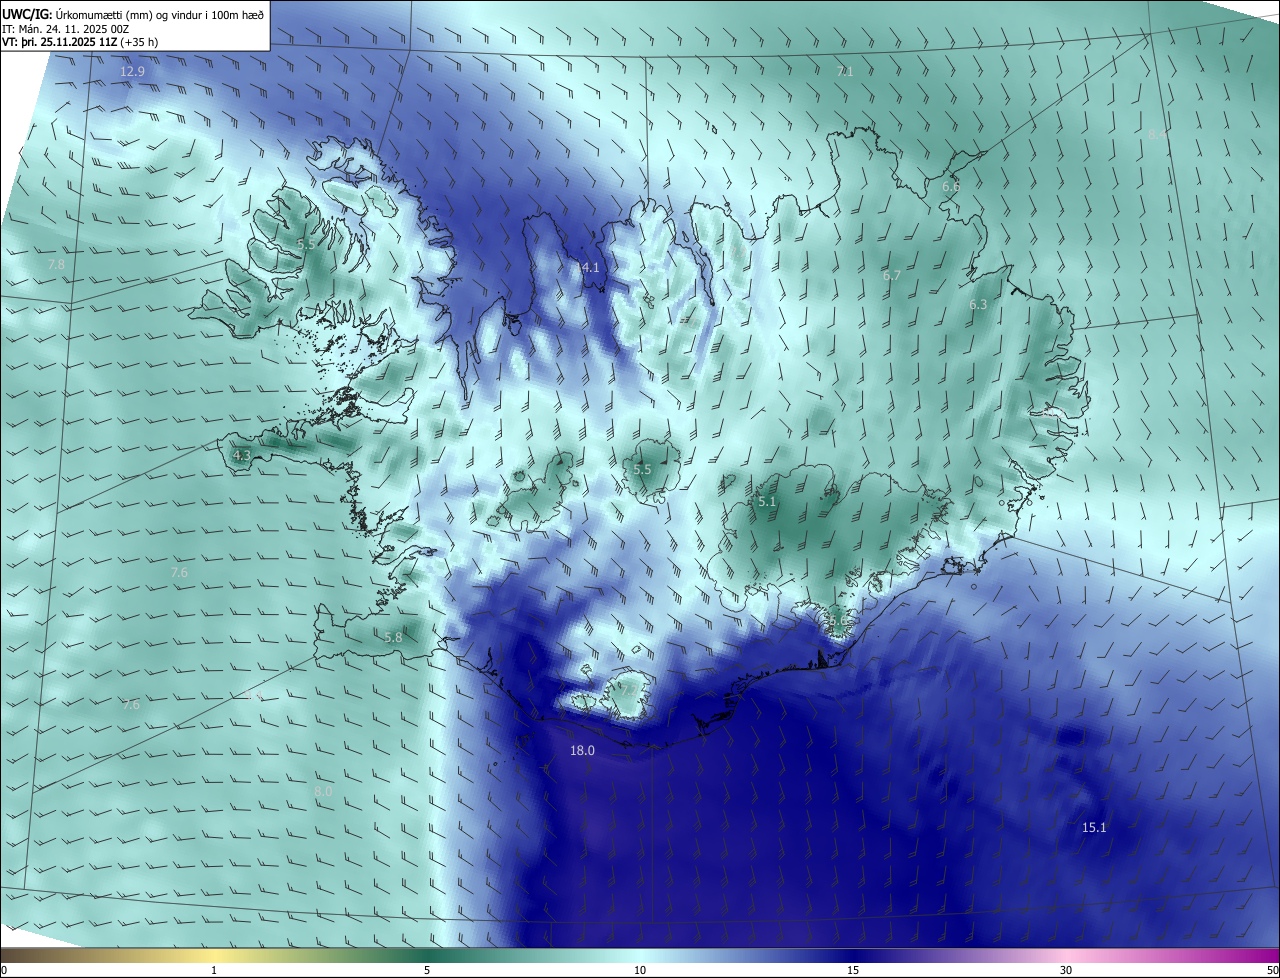Click the map title "Úrkomumætti (mm) og vindur í 100m hæð"
The width and height of the screenshot is (1280, 978).
tap(158, 13)
